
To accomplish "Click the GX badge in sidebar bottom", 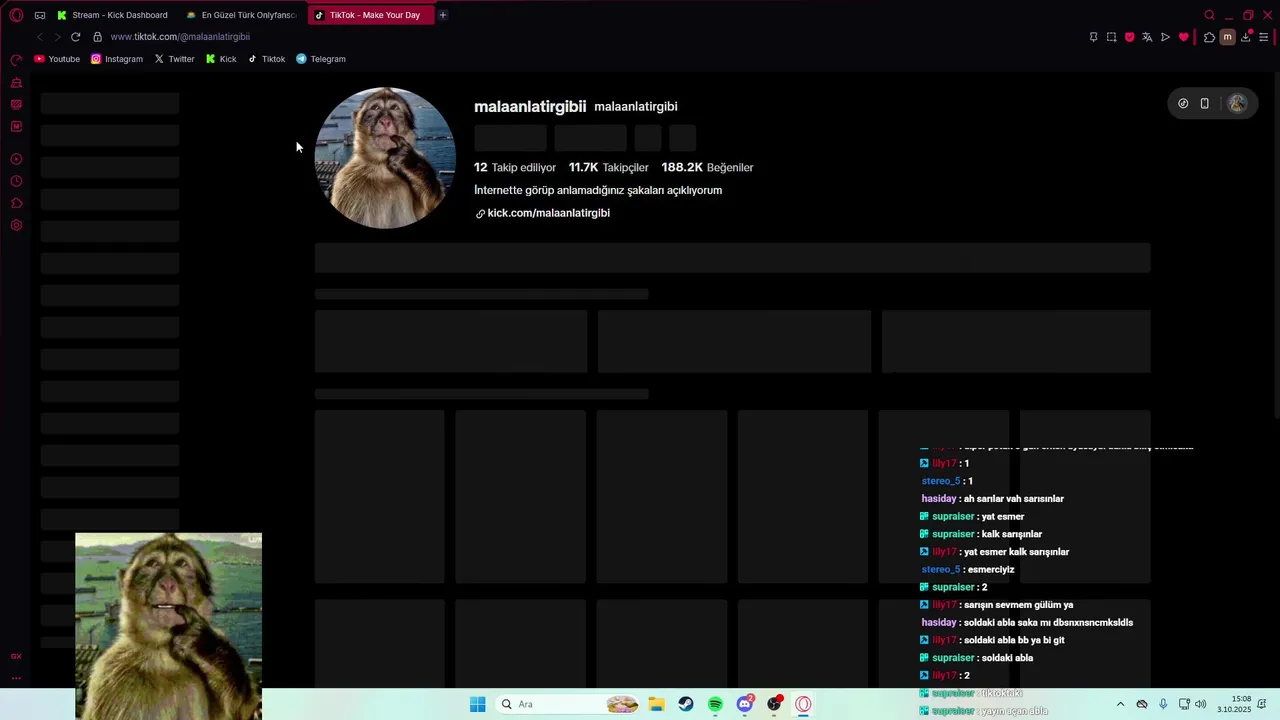I will [16, 656].
